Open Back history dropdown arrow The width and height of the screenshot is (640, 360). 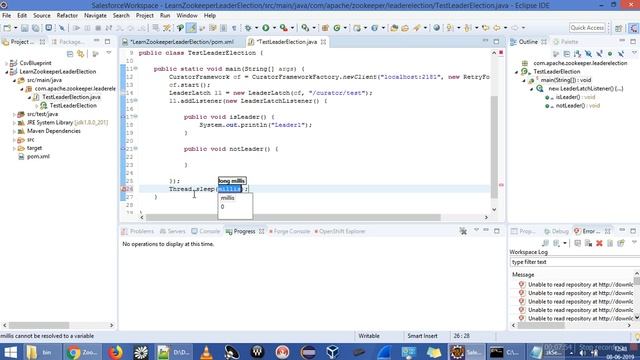[x=505, y=28]
